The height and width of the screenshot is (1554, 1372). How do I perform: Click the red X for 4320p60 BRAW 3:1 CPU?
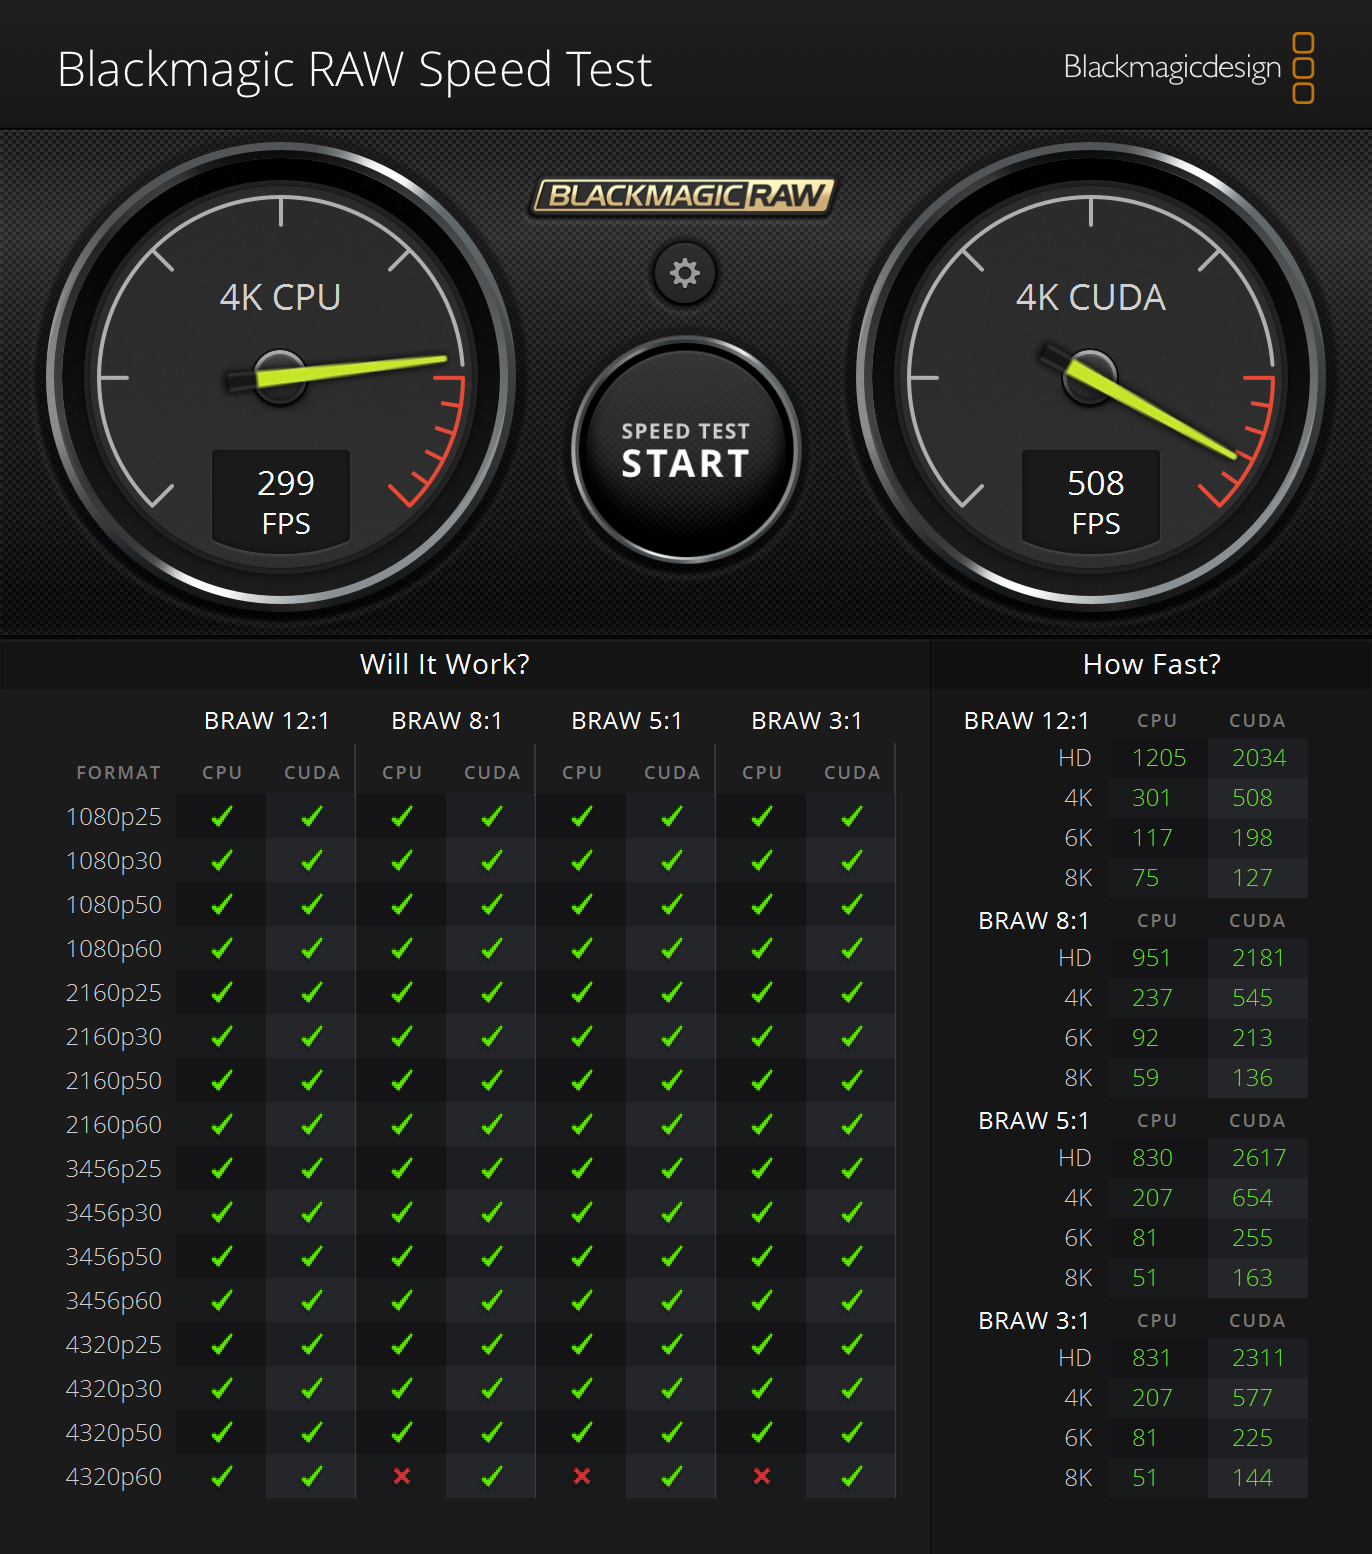click(762, 1476)
